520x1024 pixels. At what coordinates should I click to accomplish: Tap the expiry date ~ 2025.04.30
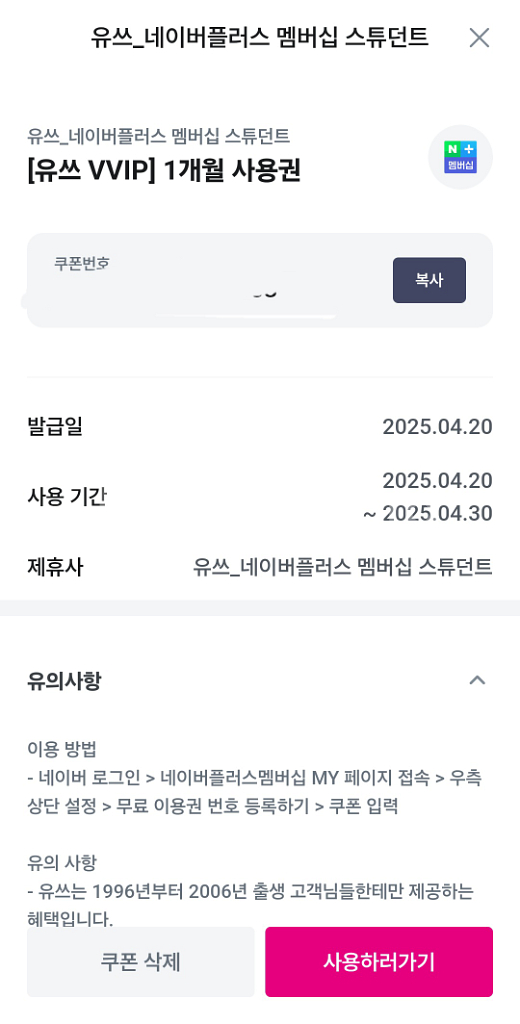click(x=428, y=514)
